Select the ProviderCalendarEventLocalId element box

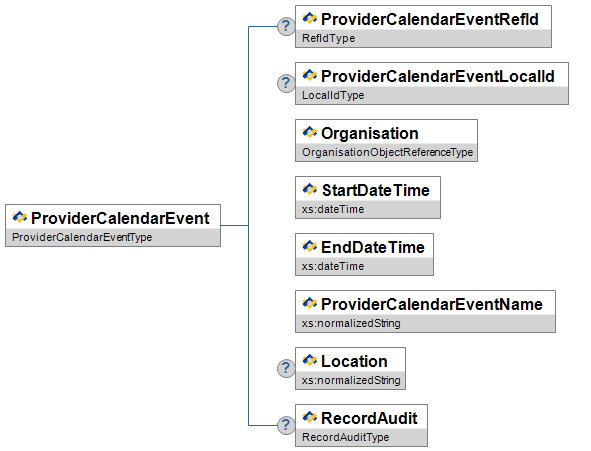pyautogui.click(x=432, y=83)
